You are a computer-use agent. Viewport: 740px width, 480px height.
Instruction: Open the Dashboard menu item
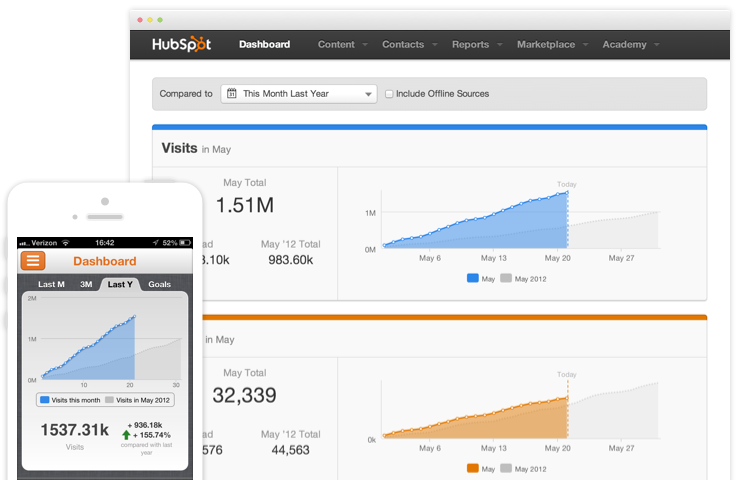click(x=264, y=44)
